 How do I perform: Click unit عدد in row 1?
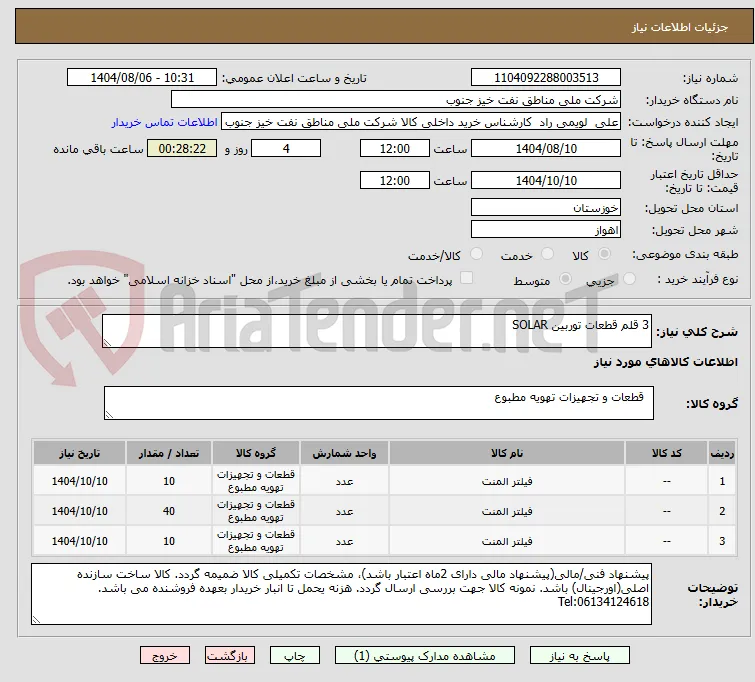[344, 482]
